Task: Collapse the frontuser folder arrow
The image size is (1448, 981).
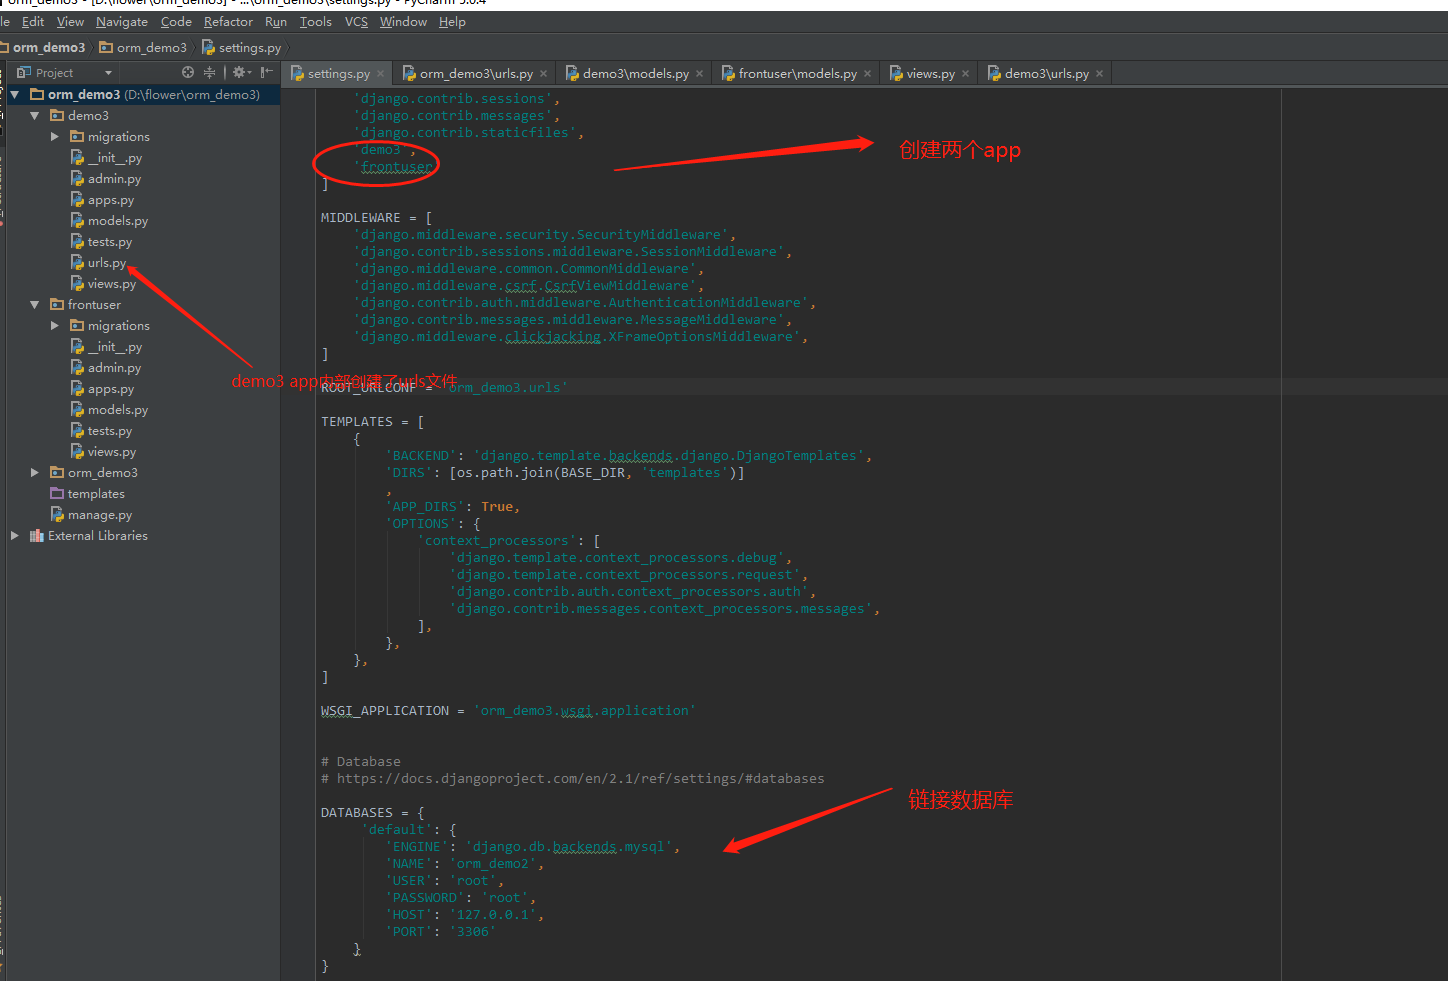Action: pyautogui.click(x=35, y=305)
